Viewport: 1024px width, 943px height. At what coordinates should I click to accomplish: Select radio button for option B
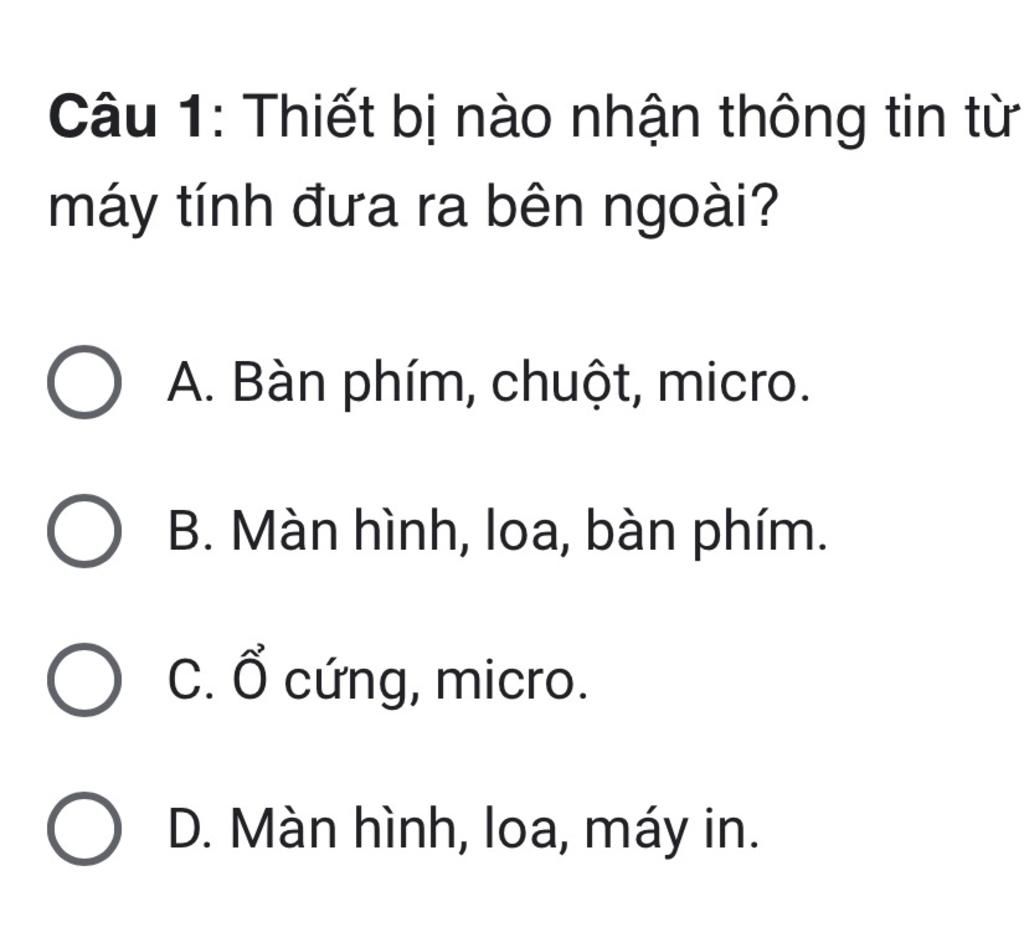coord(84,531)
